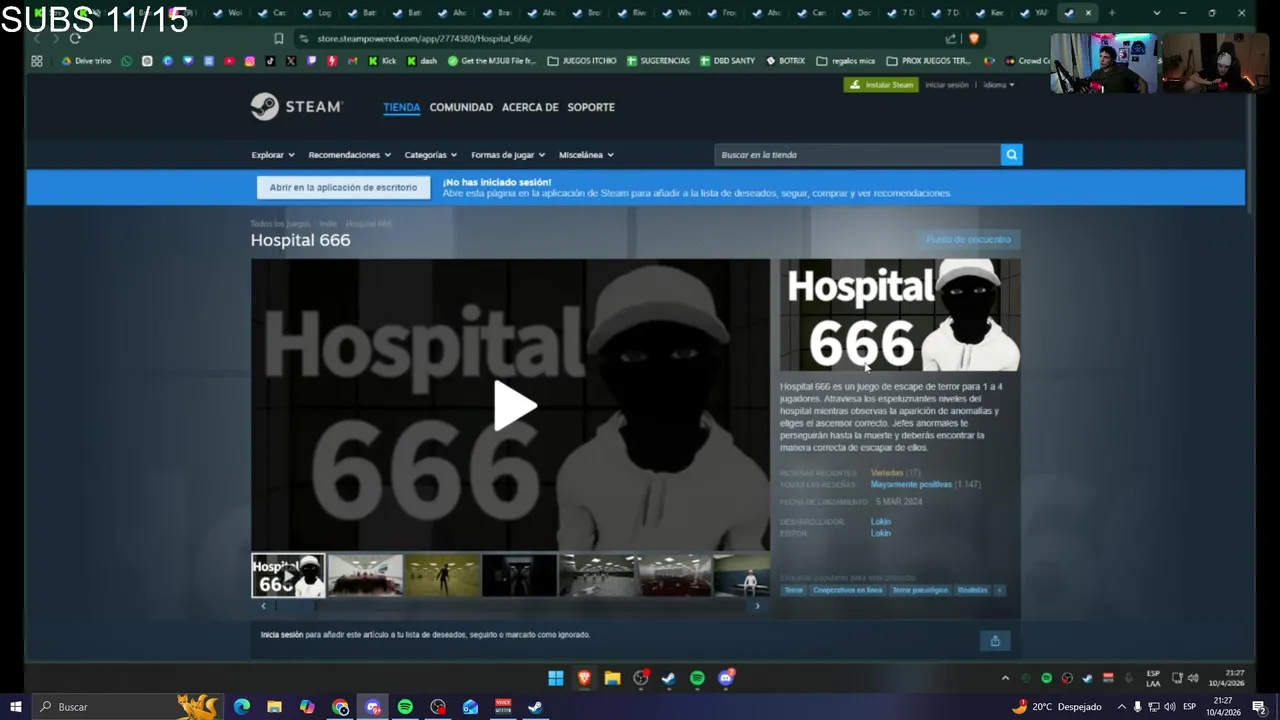Click Abrir en la aplicación de escritorio

[343, 187]
